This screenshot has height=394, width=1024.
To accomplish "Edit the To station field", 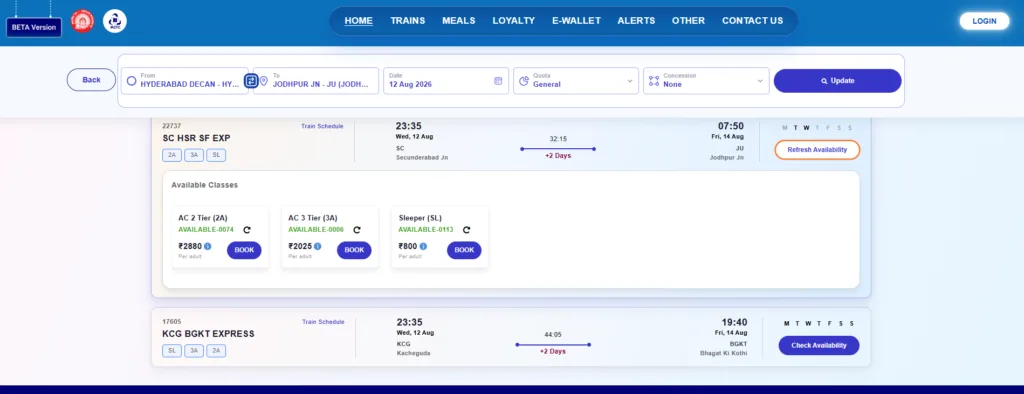I will (x=316, y=81).
